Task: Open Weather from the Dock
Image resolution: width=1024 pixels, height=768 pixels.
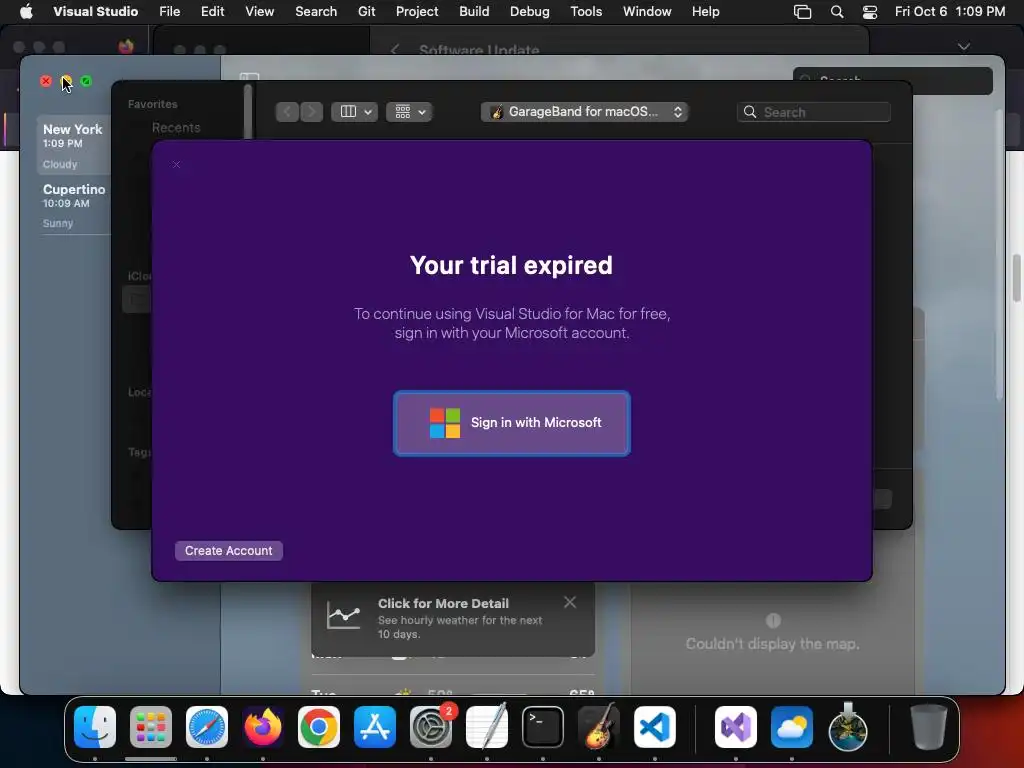Action: click(792, 727)
